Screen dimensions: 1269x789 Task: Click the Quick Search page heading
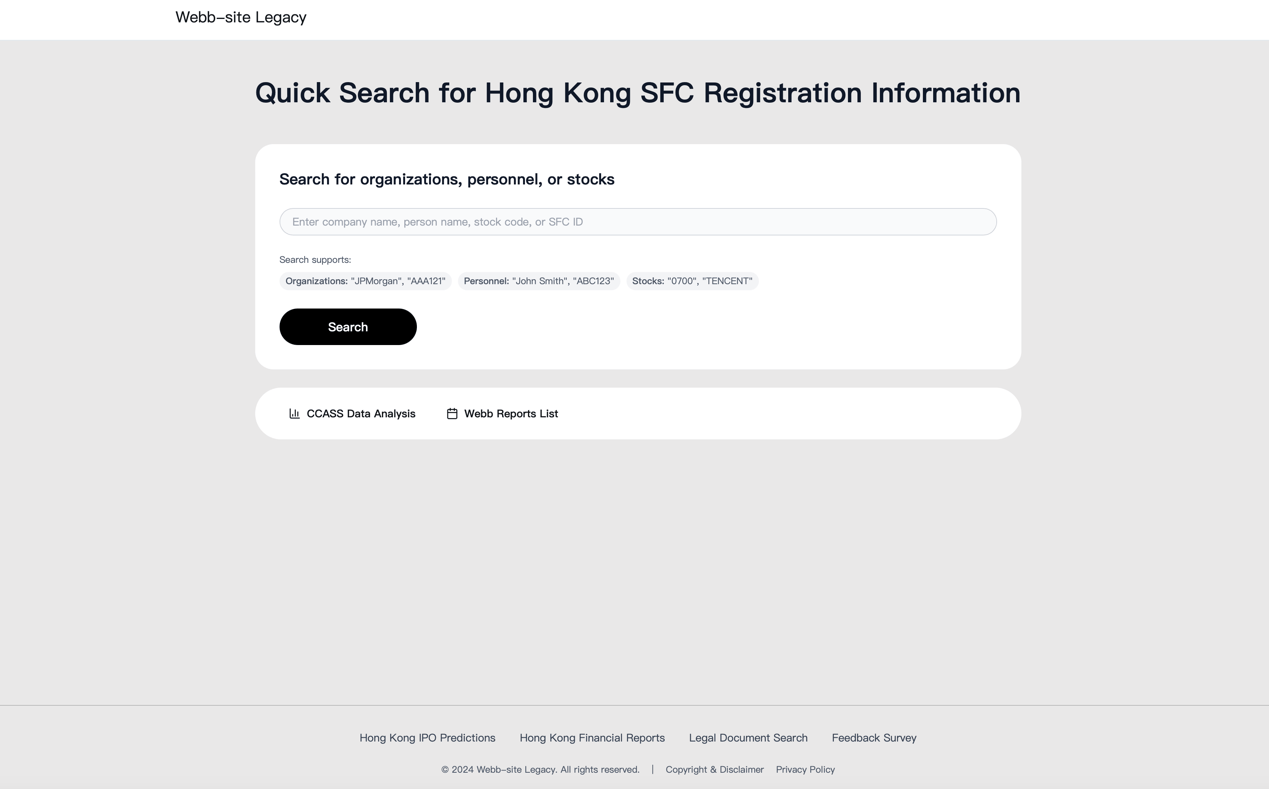coord(637,93)
